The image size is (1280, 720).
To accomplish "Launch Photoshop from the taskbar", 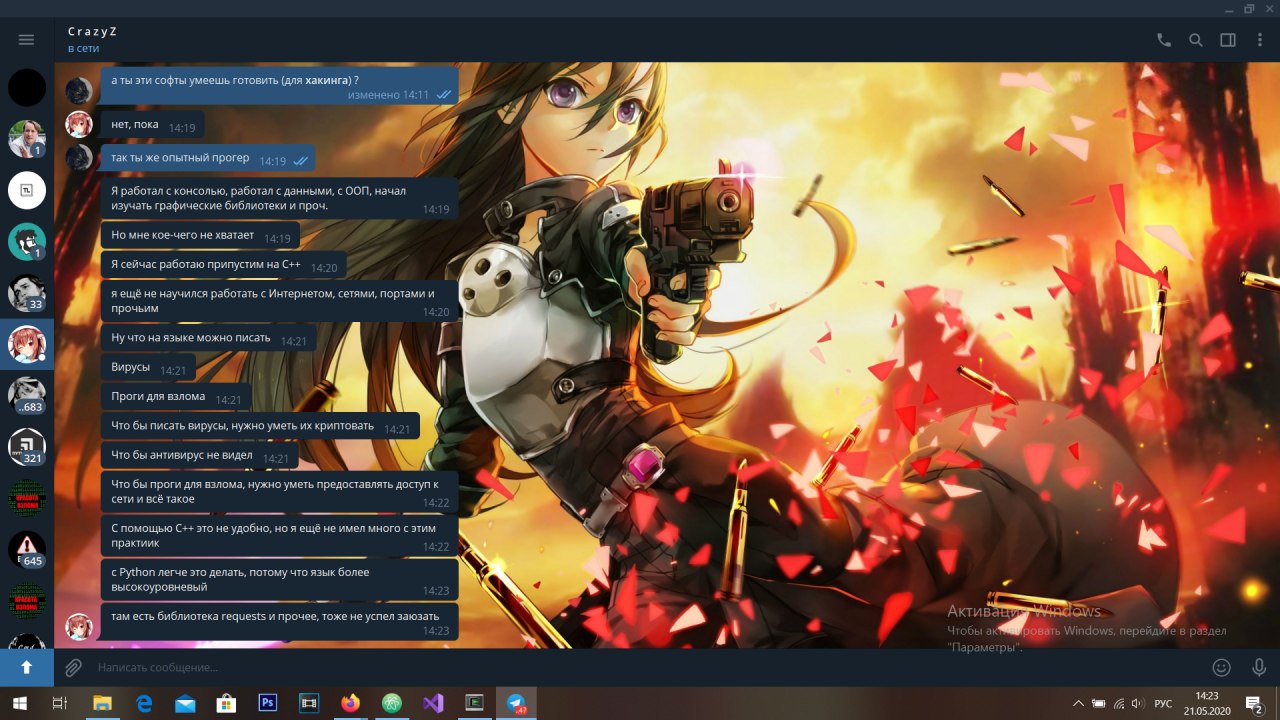I will pyautogui.click(x=267, y=703).
